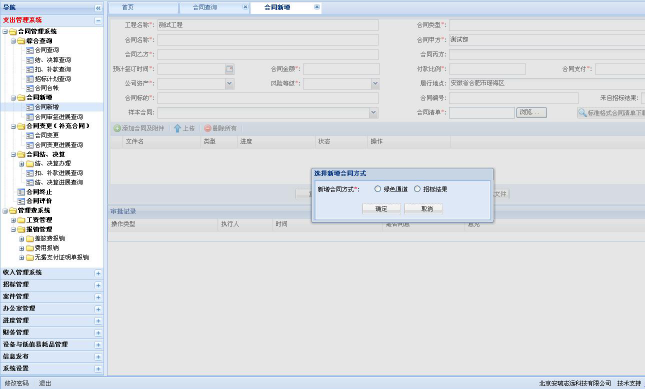Viewport: 645px width, 389px height.
Task: Click the 确定 button in the dialog
Action: 381,208
